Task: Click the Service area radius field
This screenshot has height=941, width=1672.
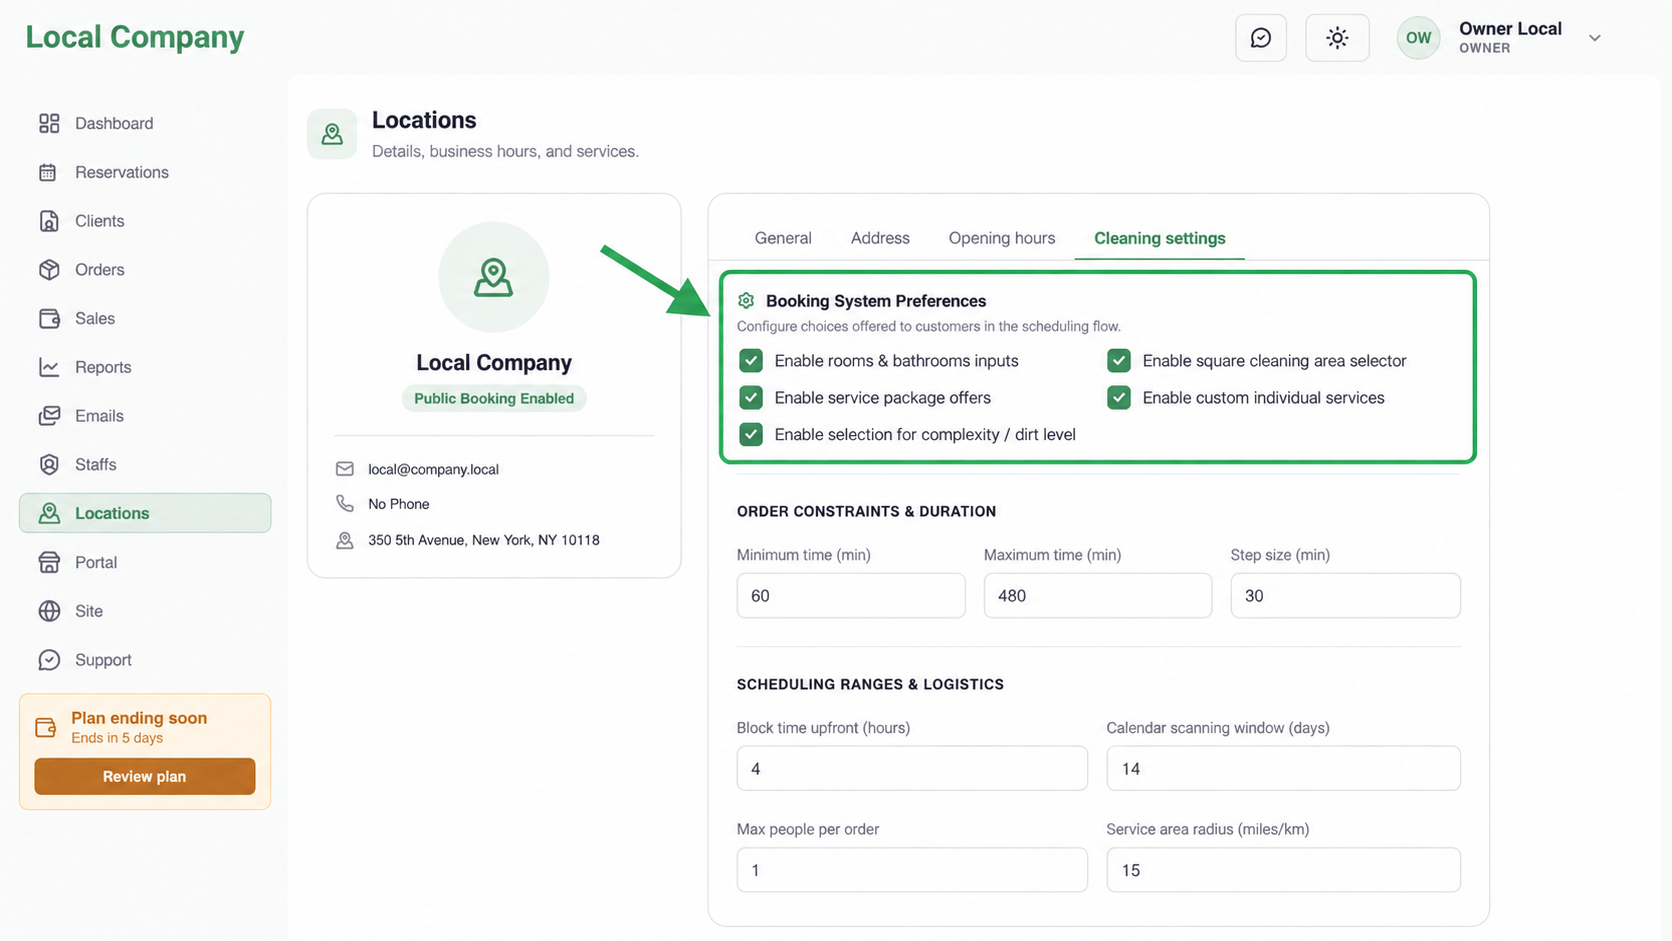Action: [x=1283, y=870]
